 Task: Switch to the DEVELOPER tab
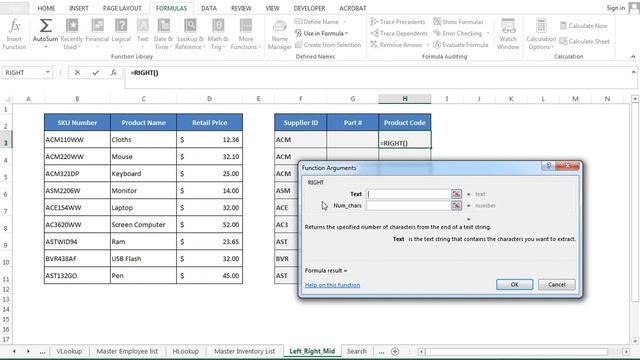tap(309, 8)
